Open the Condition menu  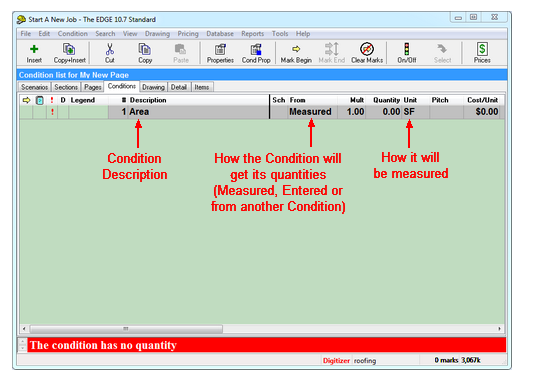pyautogui.click(x=73, y=34)
